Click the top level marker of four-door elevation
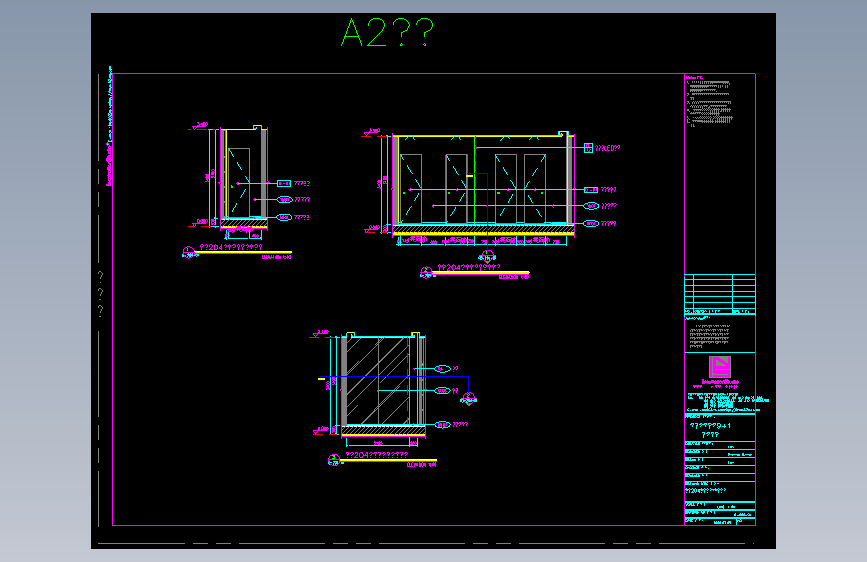The width and height of the screenshot is (867, 562). [372, 133]
